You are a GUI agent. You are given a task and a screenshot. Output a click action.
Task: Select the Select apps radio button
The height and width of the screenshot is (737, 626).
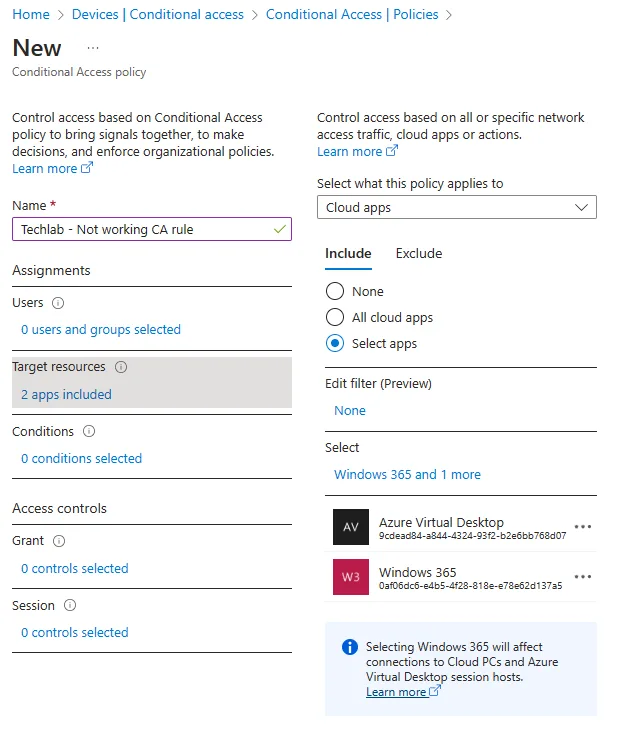(x=336, y=344)
